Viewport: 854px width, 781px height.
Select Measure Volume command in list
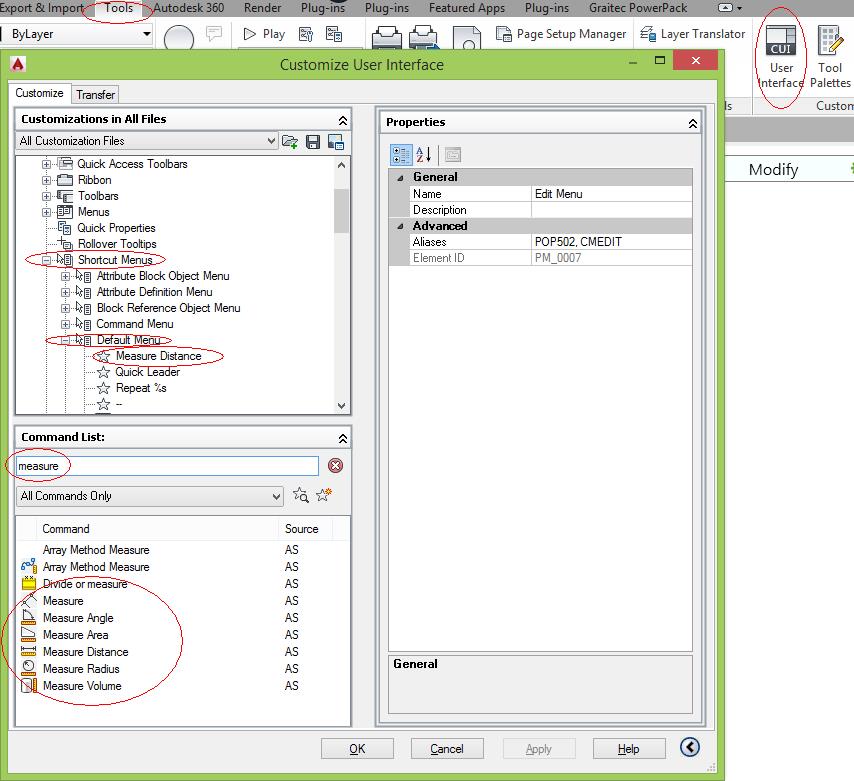(82, 686)
